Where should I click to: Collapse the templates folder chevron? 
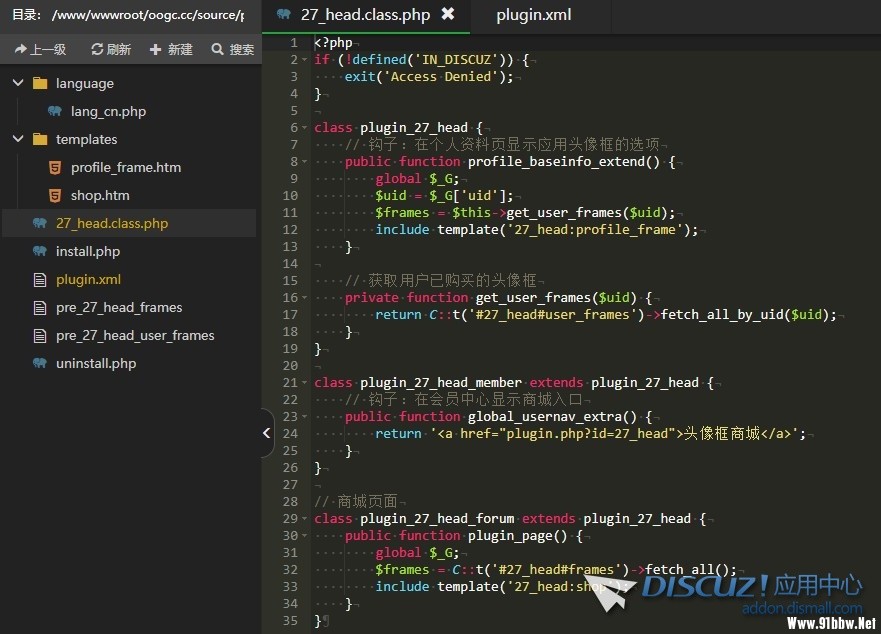[x=18, y=139]
